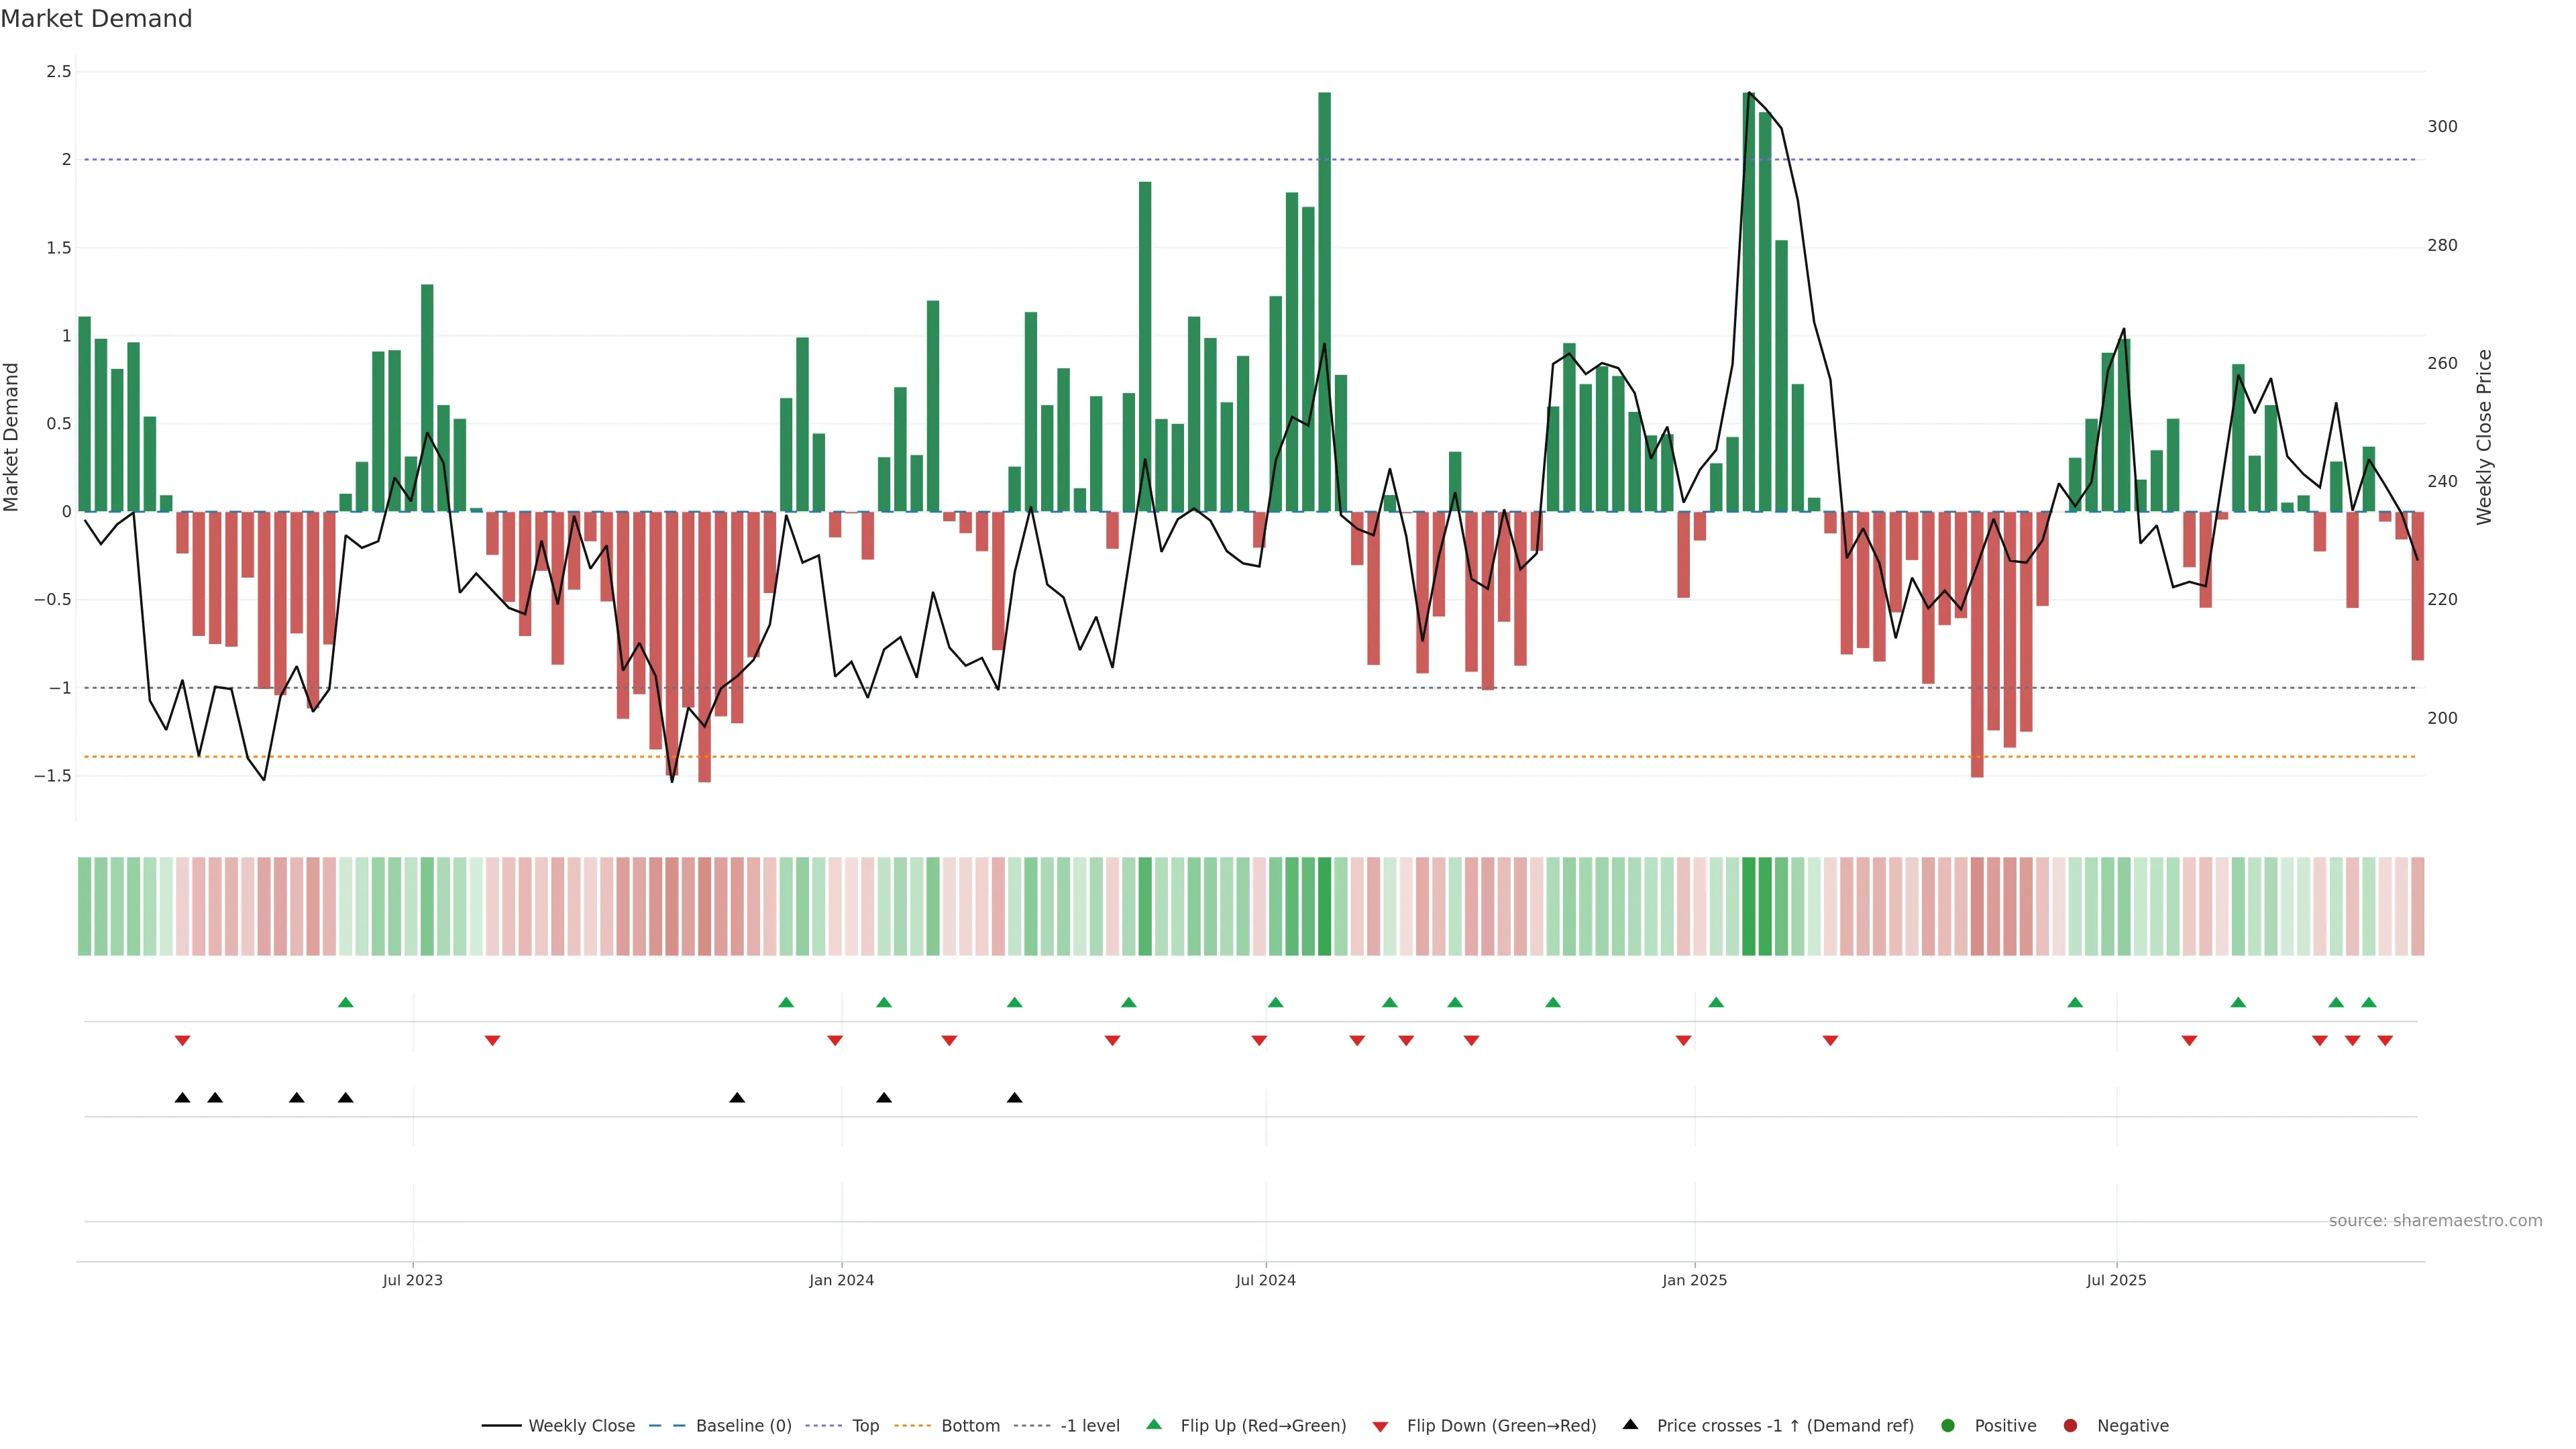Click the leftmost black price-cross triangle marker
Screen dimensions: 2576x1449
(x=182, y=1098)
